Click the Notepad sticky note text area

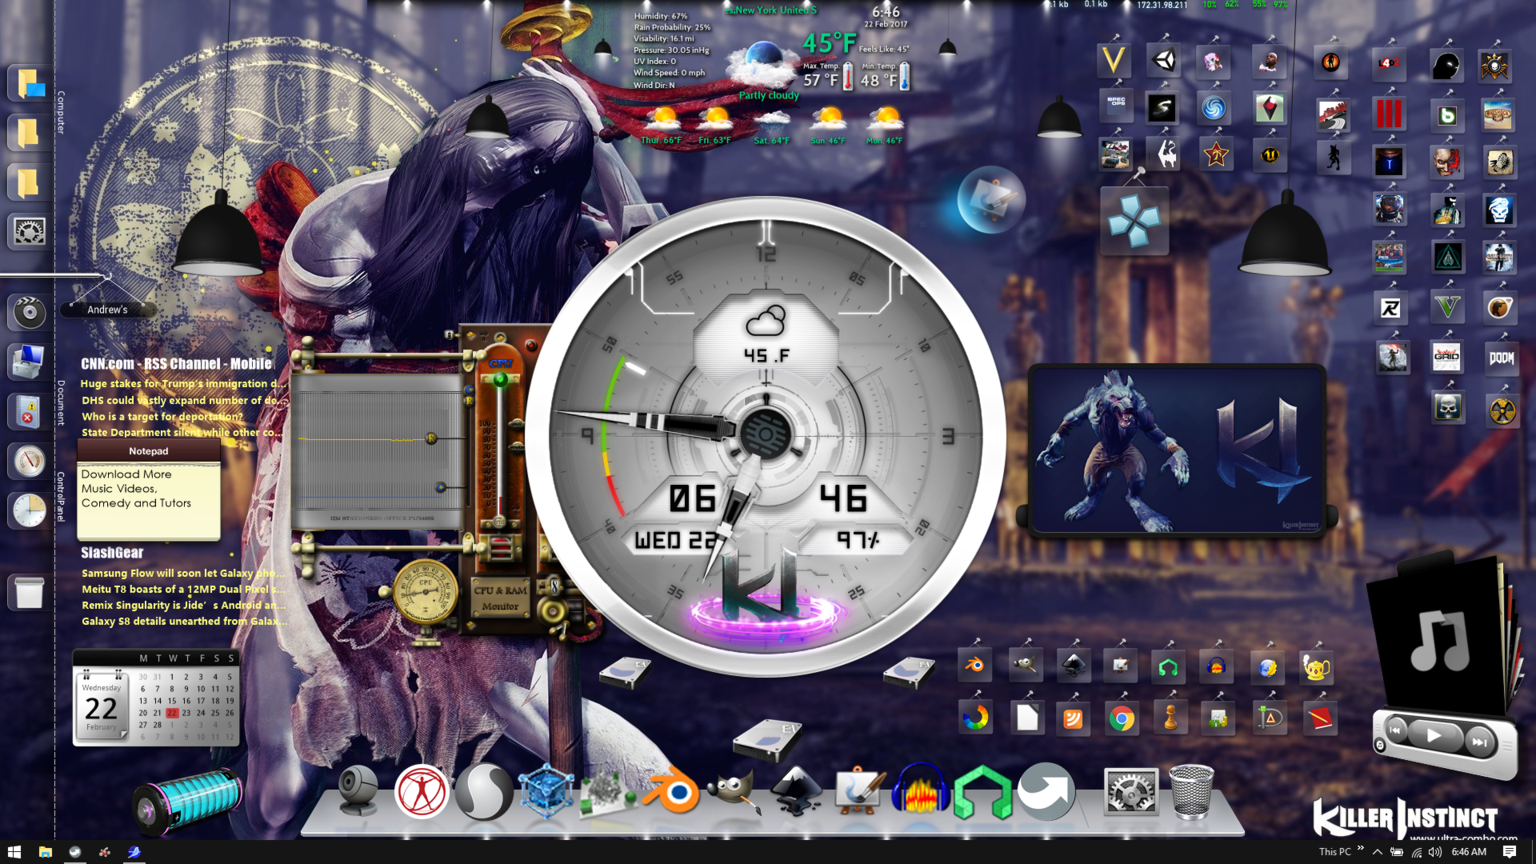(148, 500)
